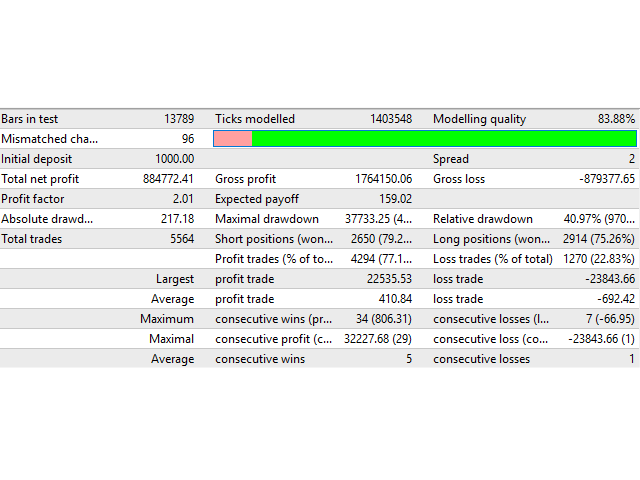
Task: Click the value -23843.66 (1)
Action: 601,339
